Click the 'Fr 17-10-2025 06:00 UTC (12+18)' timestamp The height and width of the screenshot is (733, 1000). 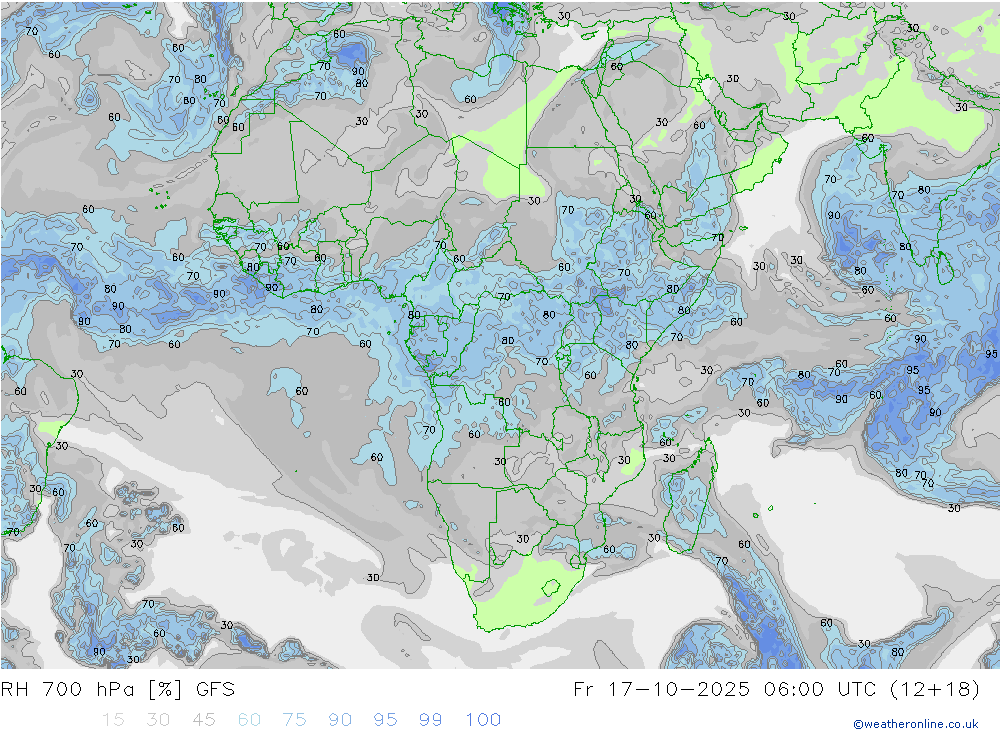tap(776, 690)
